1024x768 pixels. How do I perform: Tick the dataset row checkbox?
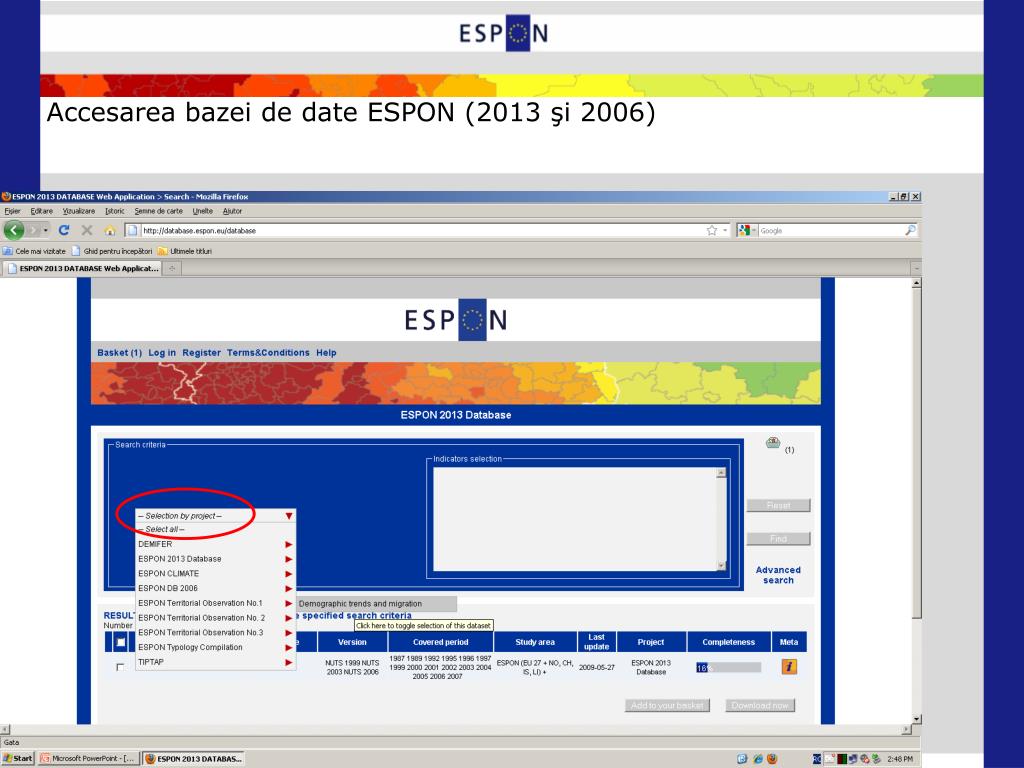(120, 667)
